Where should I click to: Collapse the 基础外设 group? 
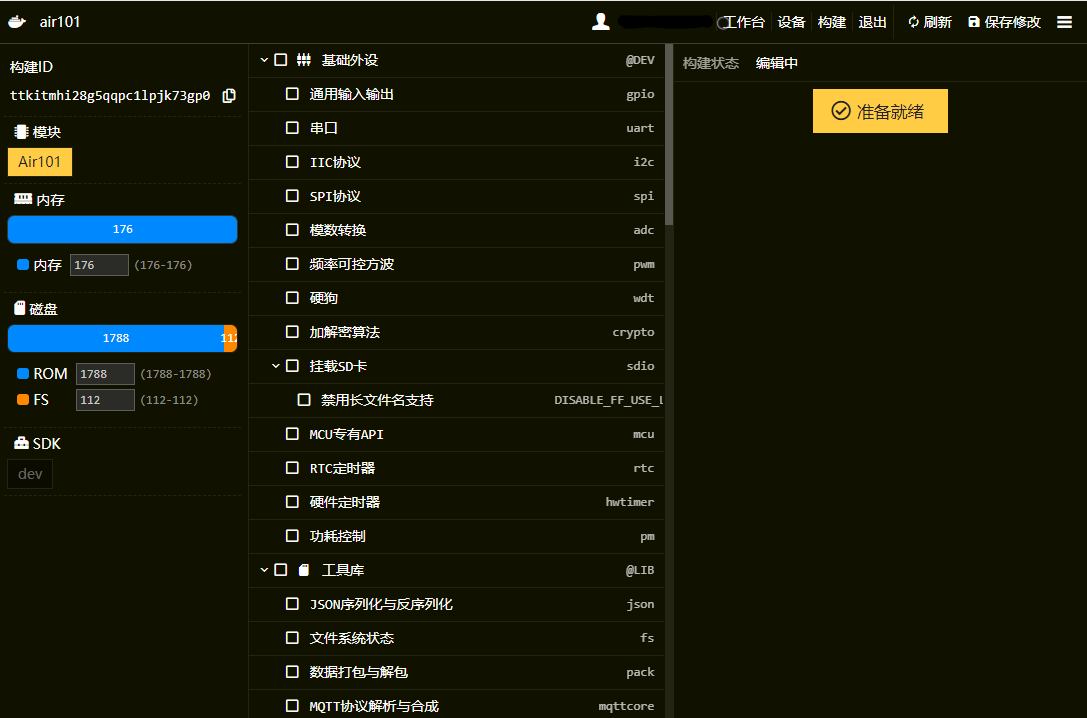(265, 60)
